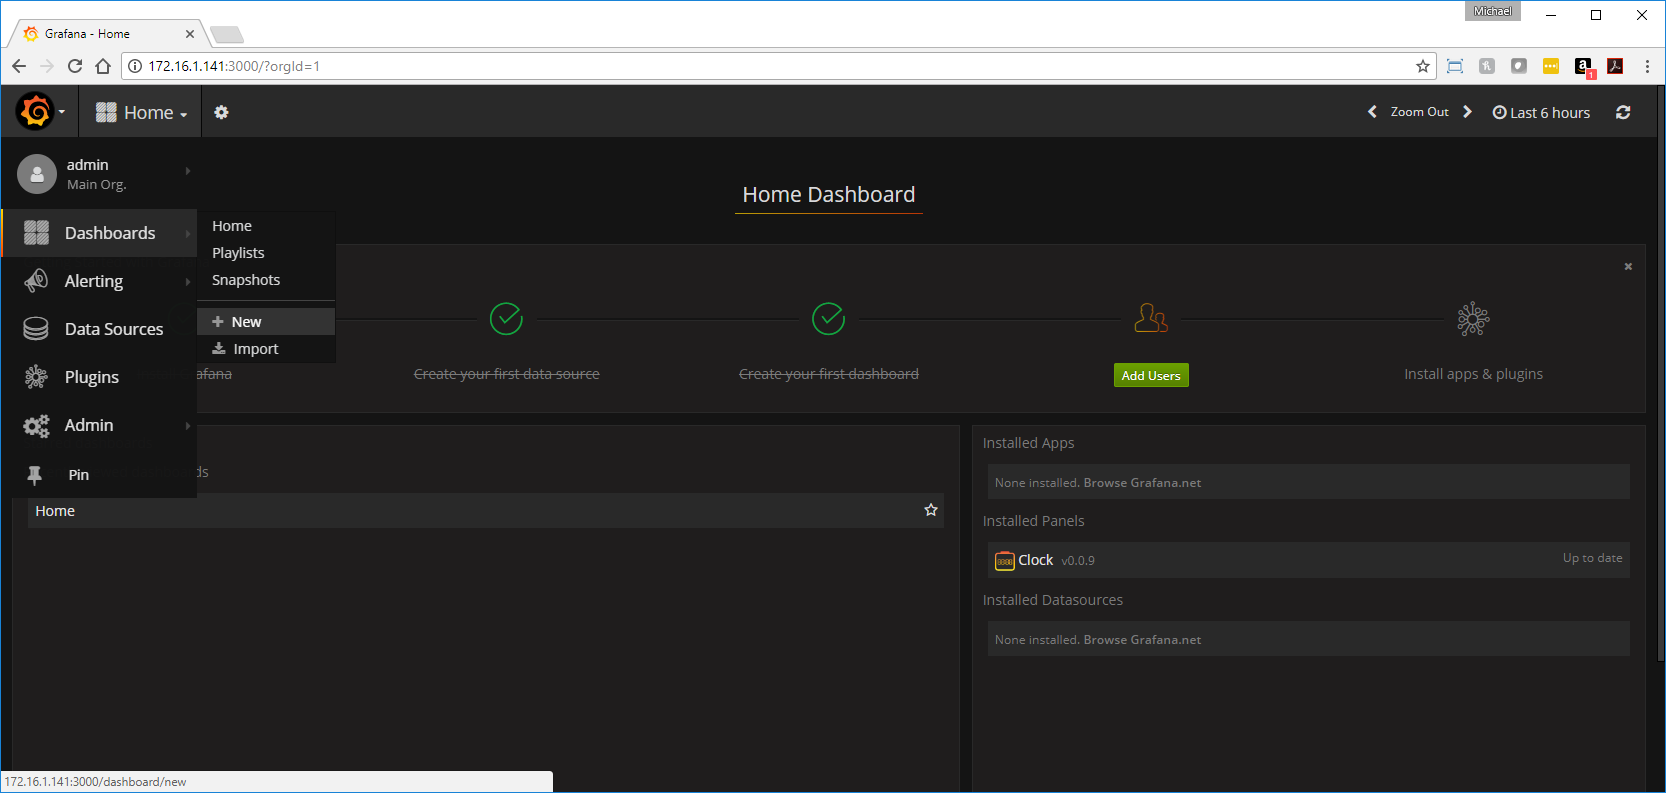
Task: Click the Pin side menu label
Action: point(78,475)
